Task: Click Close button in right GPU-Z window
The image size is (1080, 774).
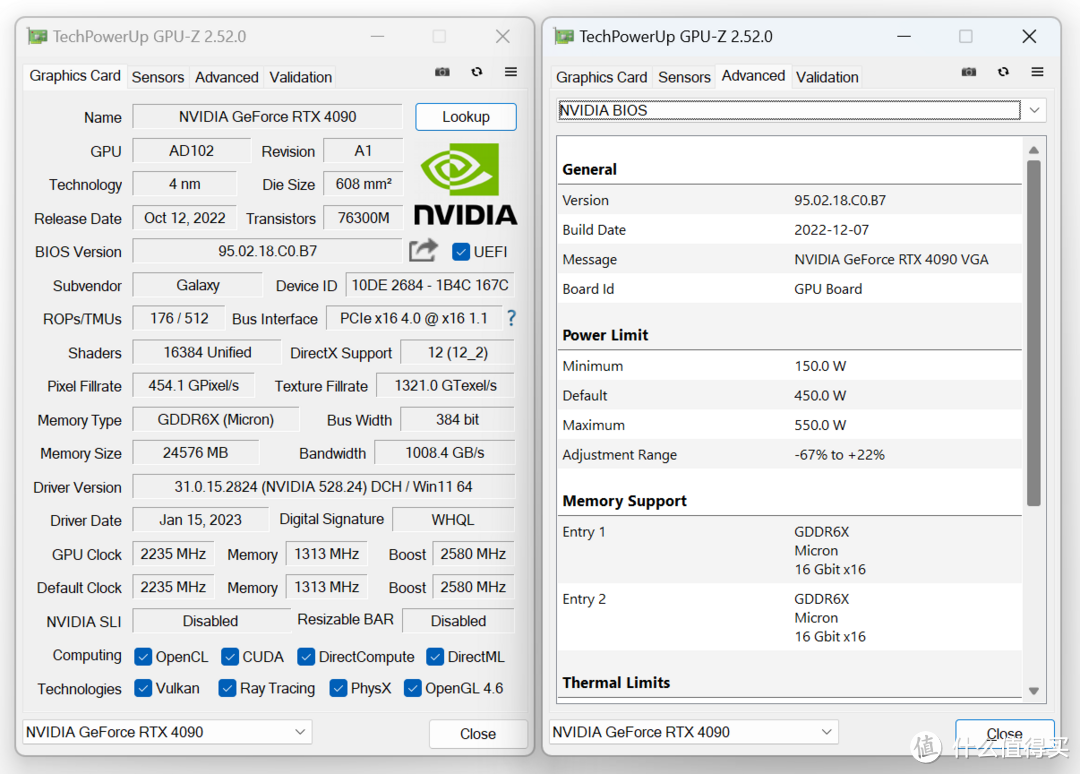Action: pos(1004,734)
